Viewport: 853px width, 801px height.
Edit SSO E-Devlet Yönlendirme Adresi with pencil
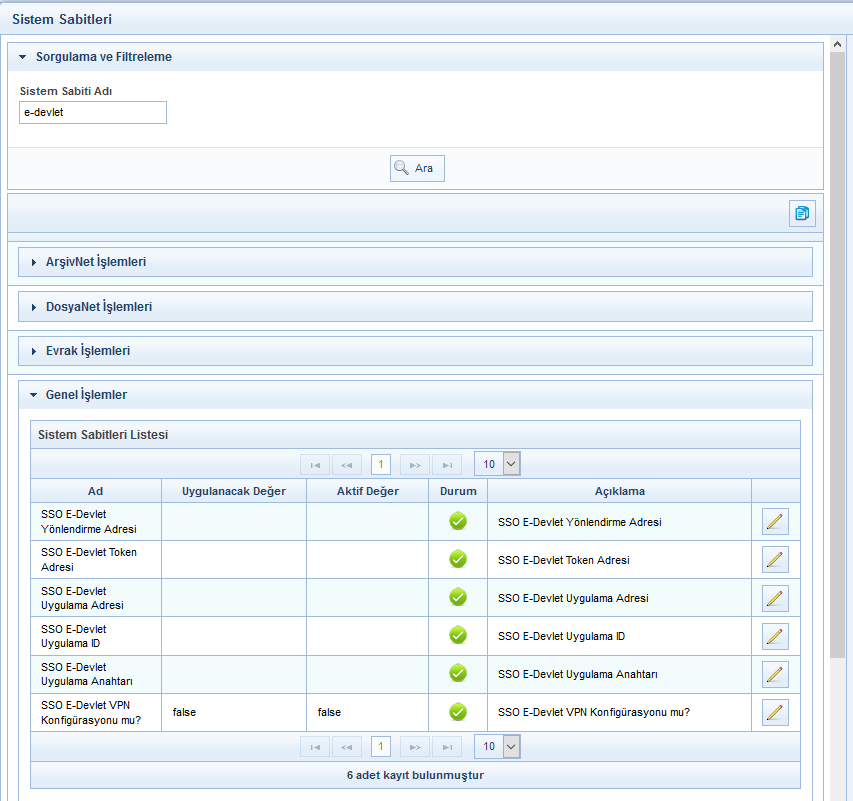pyautogui.click(x=775, y=522)
